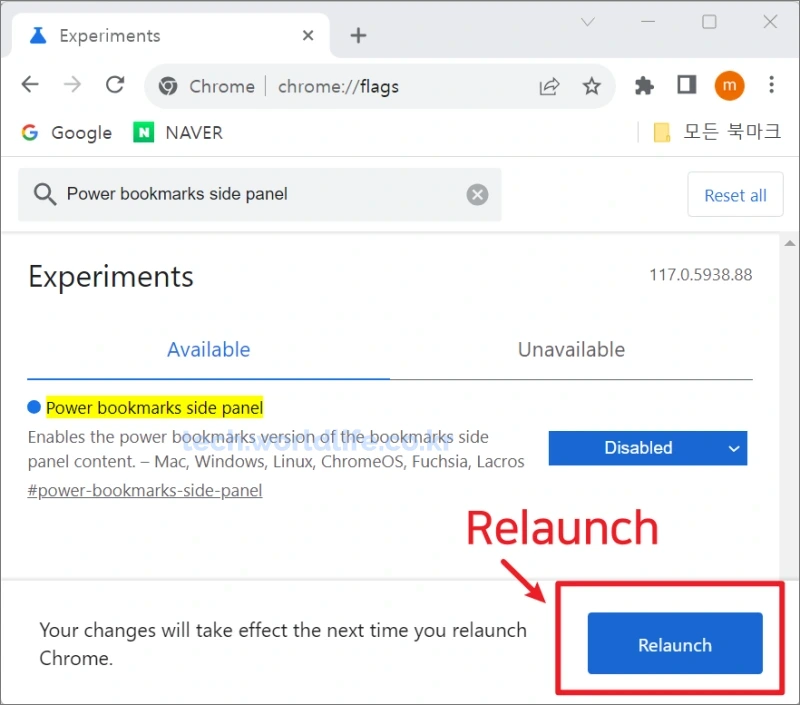This screenshot has width=800, height=705.
Task: Open the 모든 북마크 folder
Action: click(x=717, y=132)
